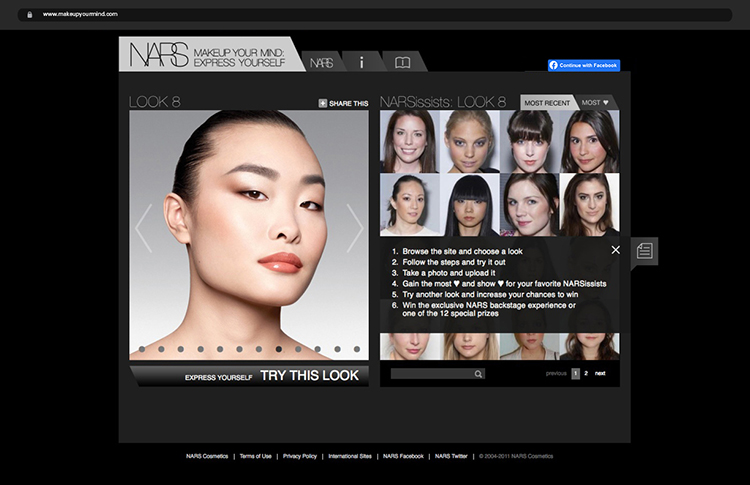Click the search magnifier icon
Image resolution: width=750 pixels, height=485 pixels.
pos(479,374)
